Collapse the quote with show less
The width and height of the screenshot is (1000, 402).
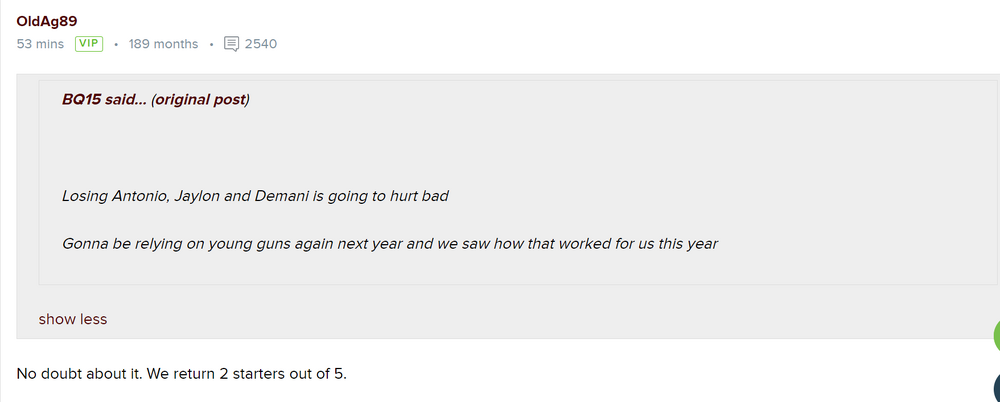[x=73, y=319]
